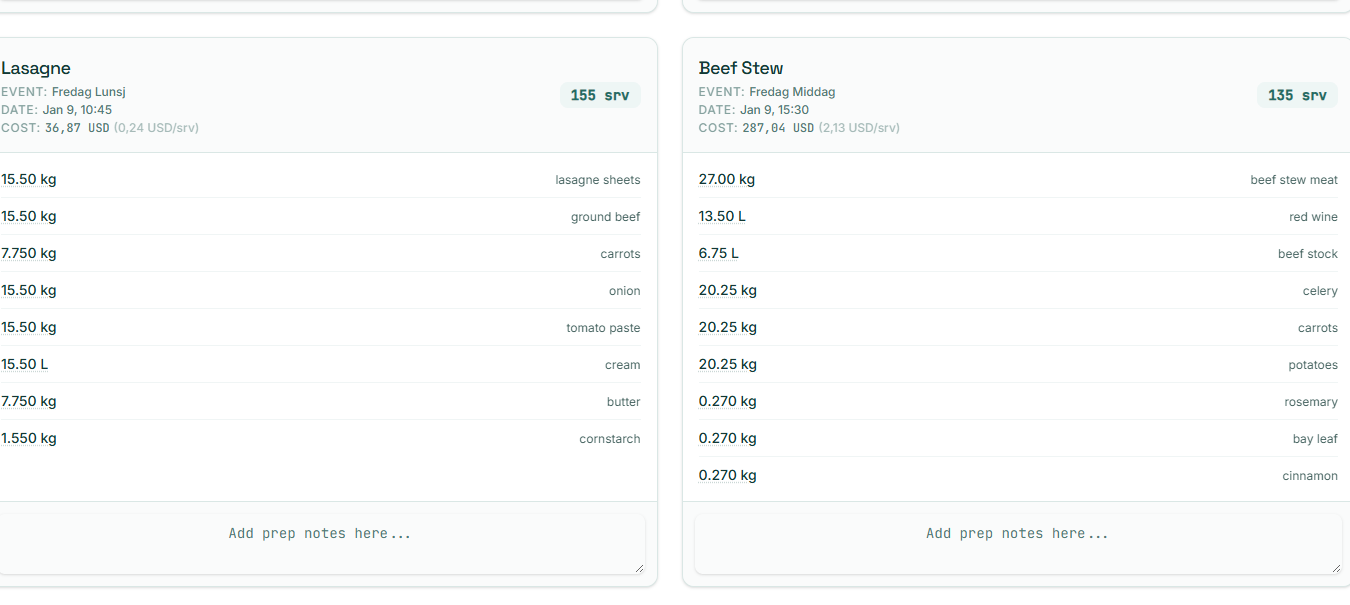Select the rosemary quantity value

coord(727,402)
